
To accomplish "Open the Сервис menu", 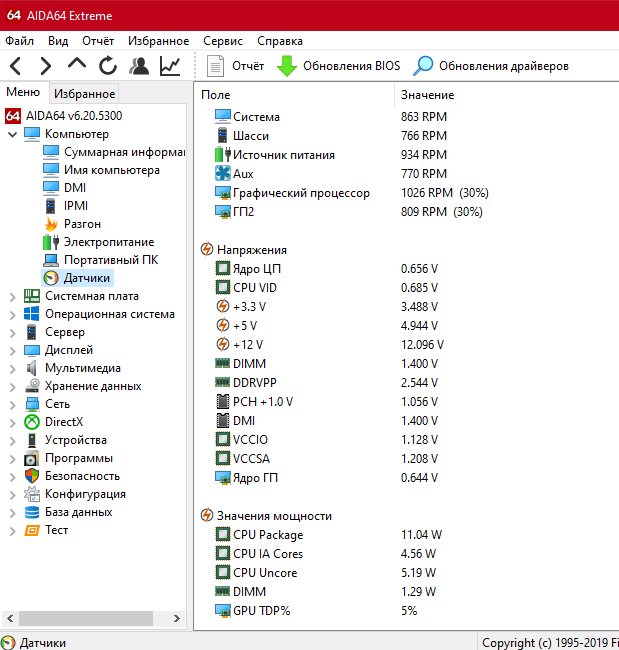I will tap(222, 41).
